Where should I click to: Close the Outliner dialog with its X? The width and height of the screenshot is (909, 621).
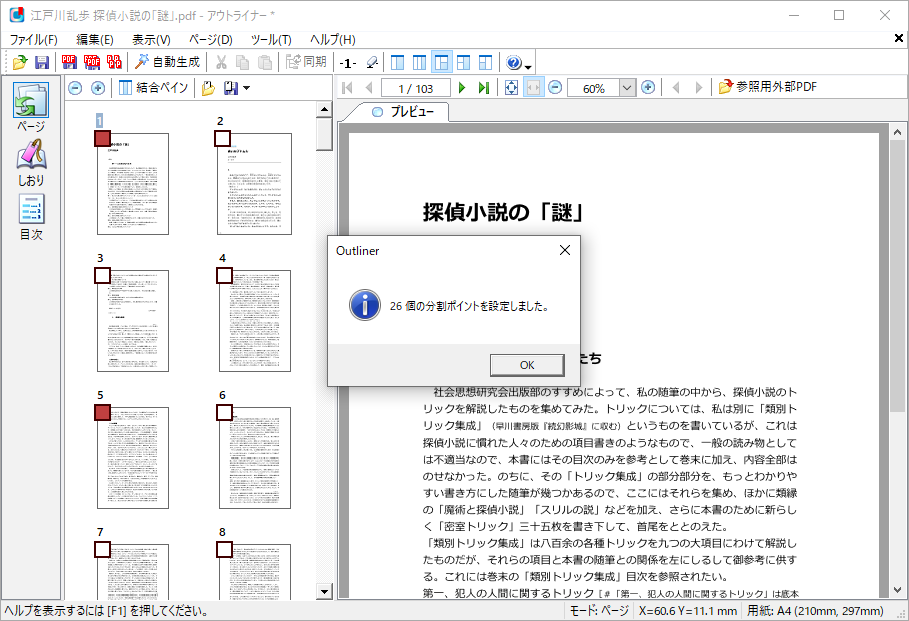(x=565, y=250)
